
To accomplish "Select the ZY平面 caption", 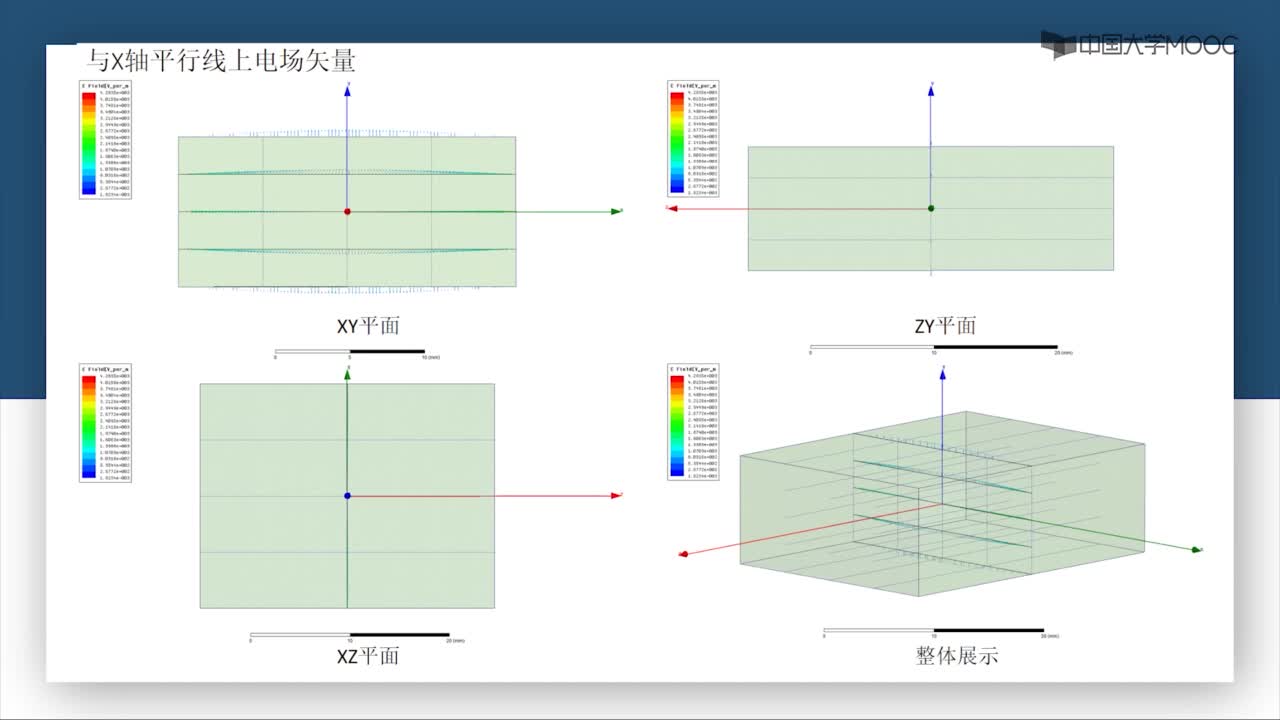I will (945, 326).
